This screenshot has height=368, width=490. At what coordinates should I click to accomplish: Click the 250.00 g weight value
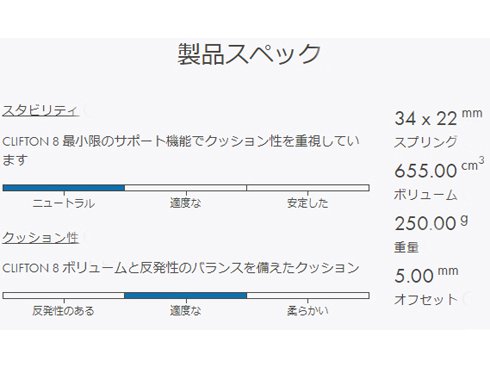tap(431, 223)
